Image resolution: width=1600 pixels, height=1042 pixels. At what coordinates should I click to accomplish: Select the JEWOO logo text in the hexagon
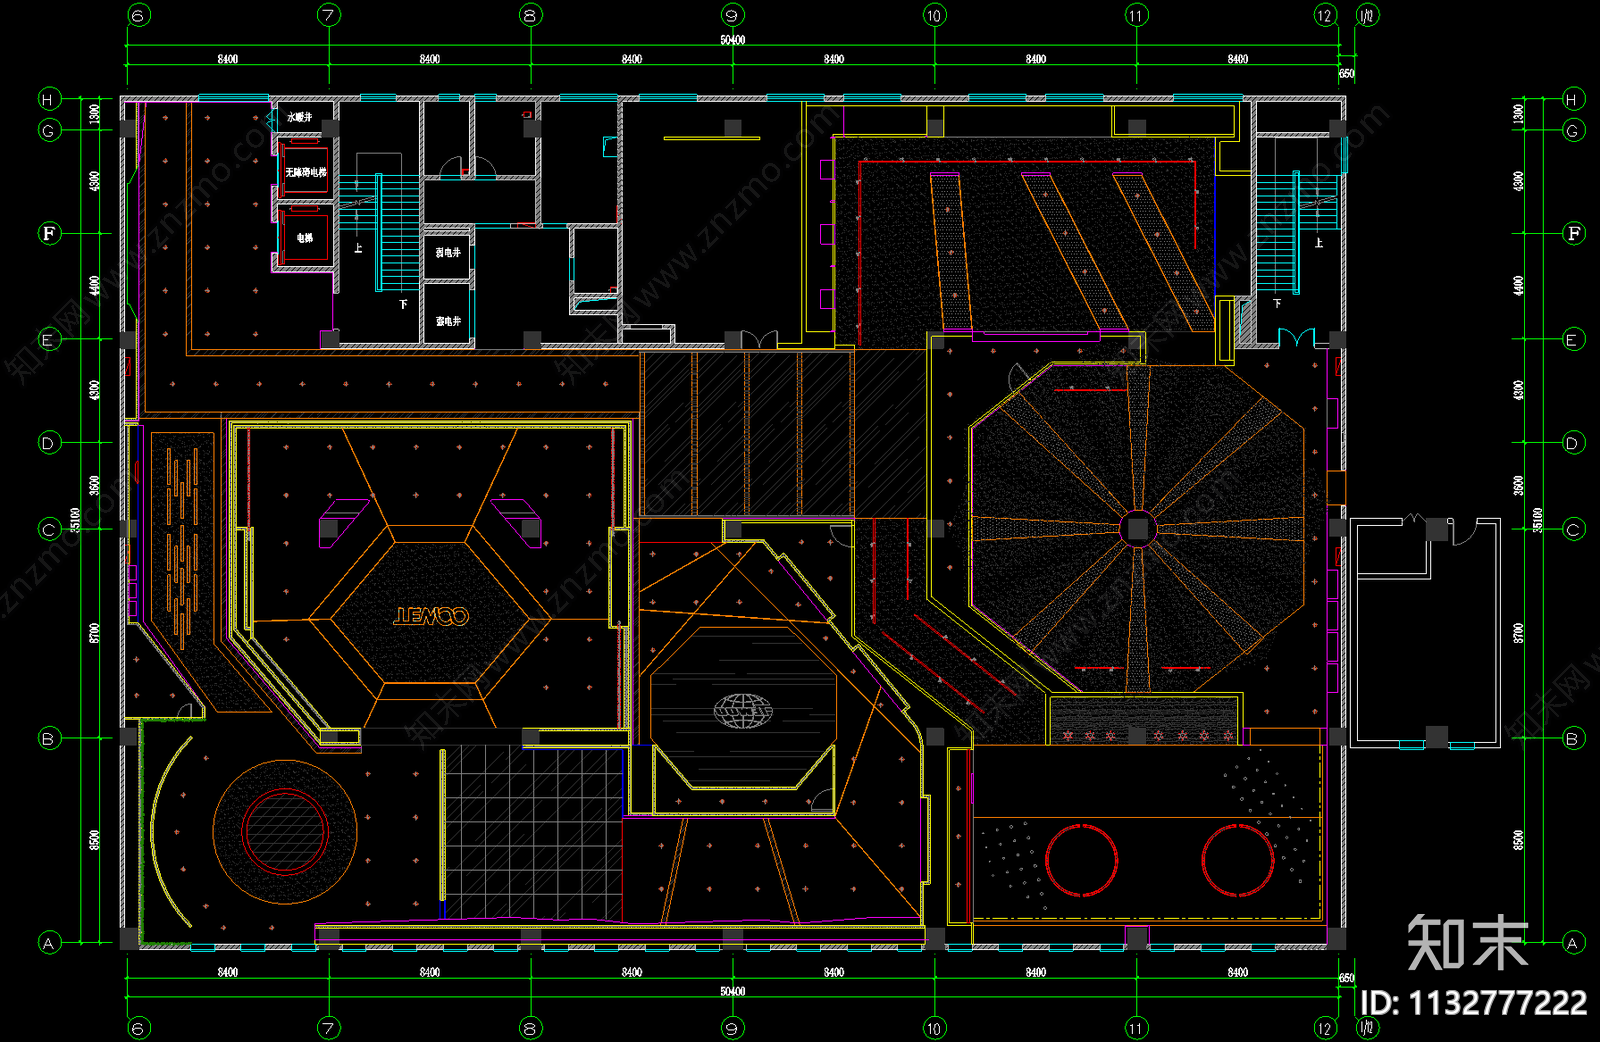(431, 616)
